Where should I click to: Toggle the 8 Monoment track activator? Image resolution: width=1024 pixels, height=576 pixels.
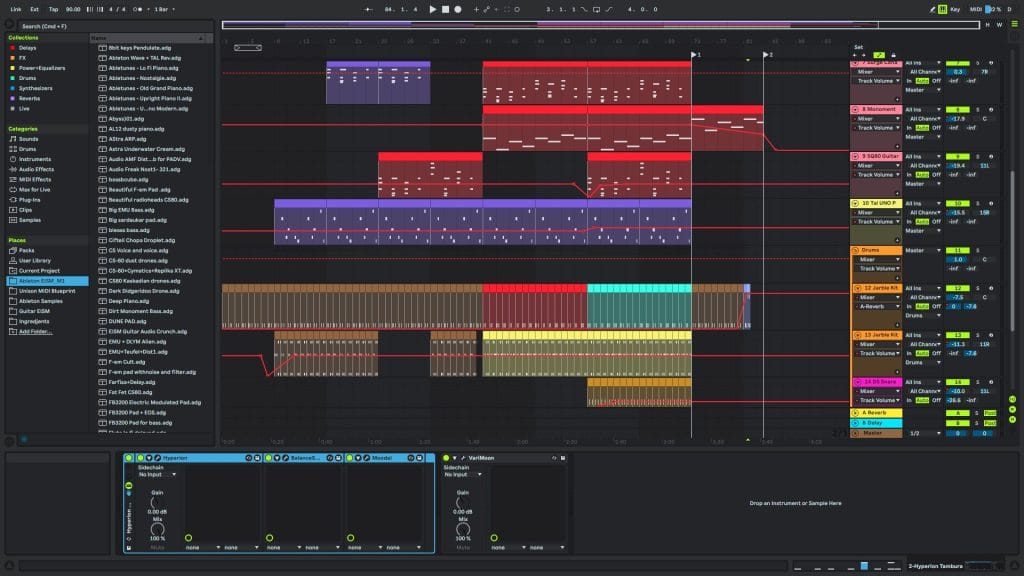pyautogui.click(x=958, y=109)
